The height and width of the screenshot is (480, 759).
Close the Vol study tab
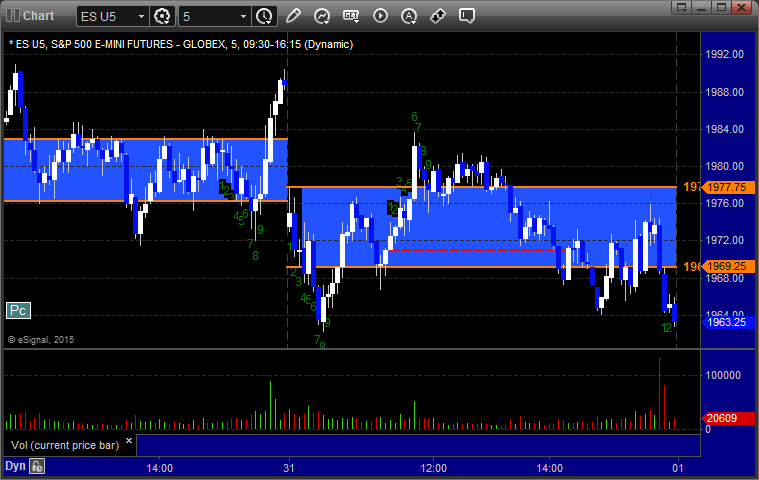[x=129, y=440]
